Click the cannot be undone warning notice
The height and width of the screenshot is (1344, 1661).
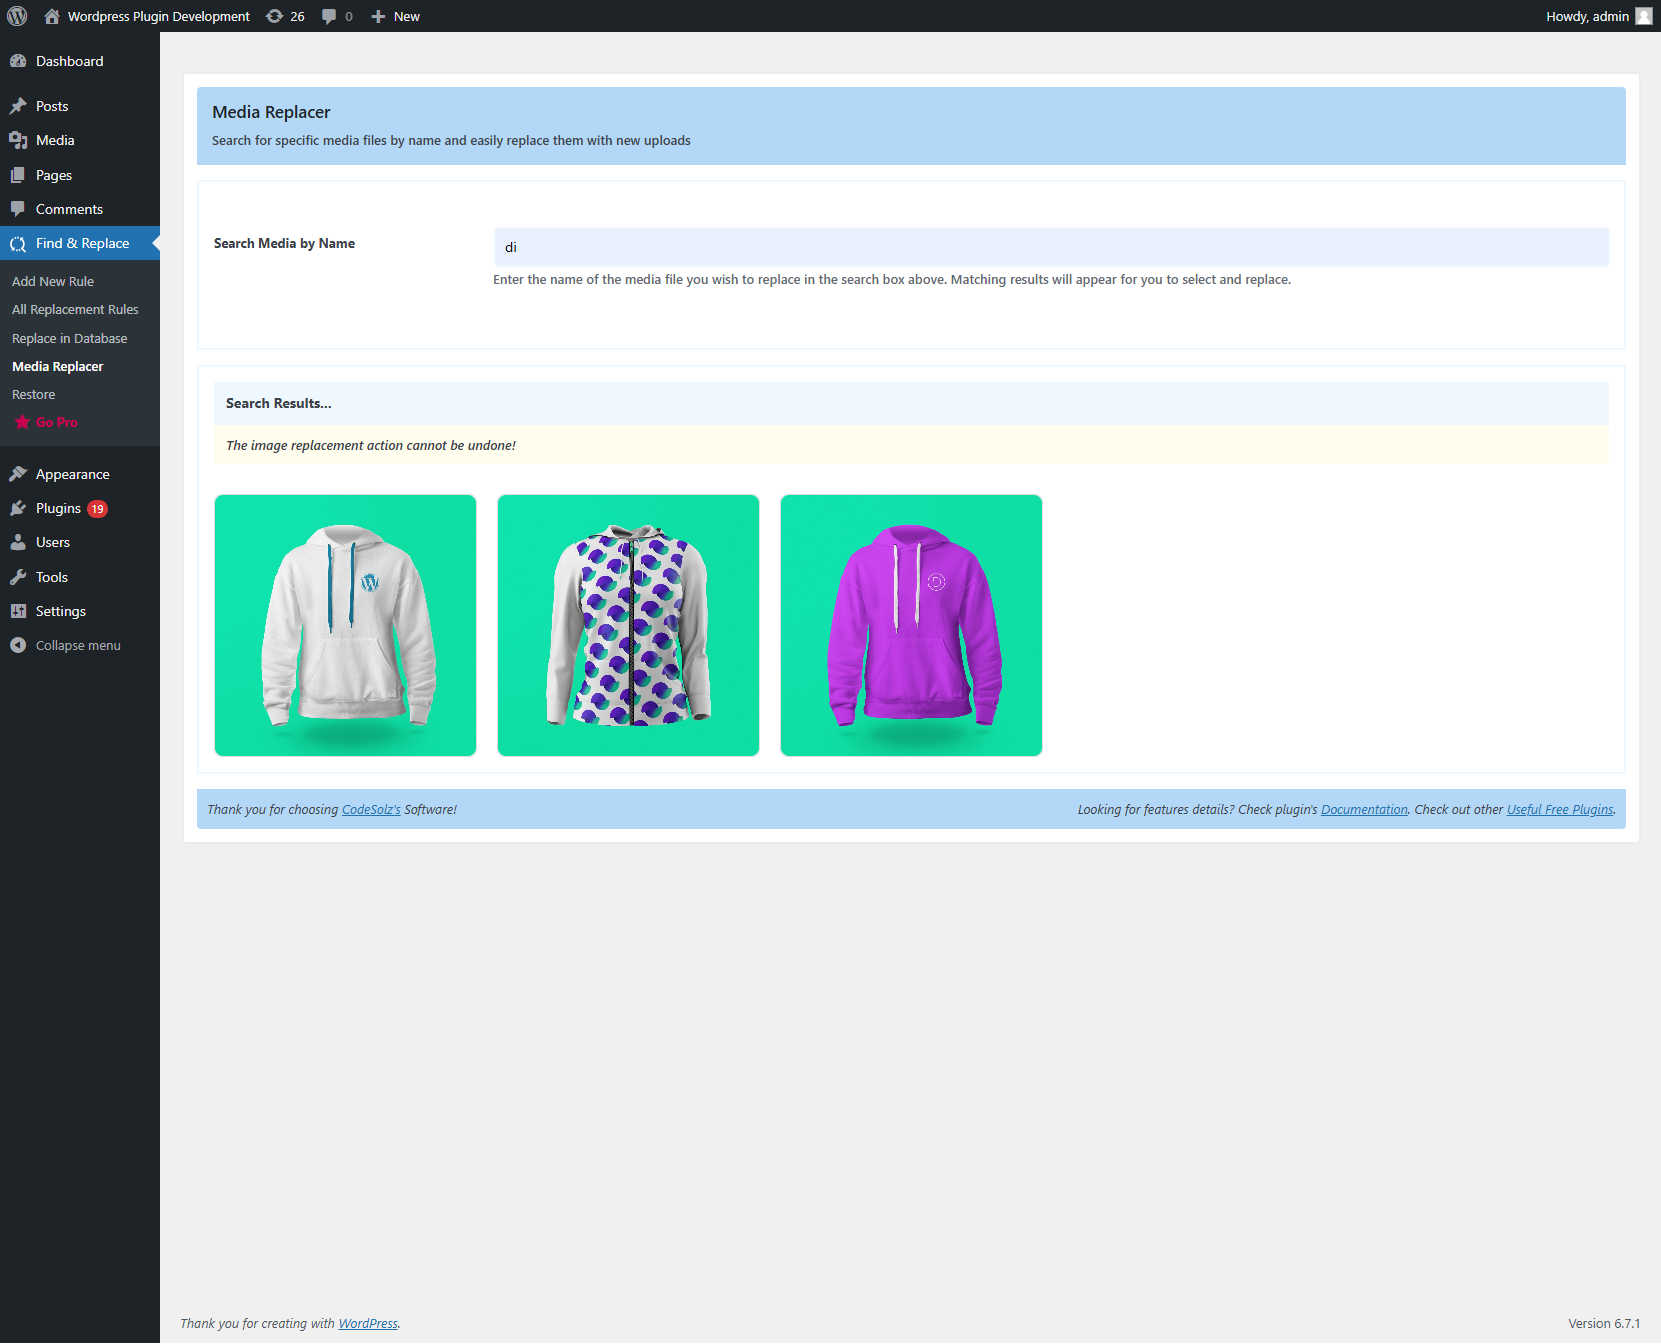coord(911,445)
